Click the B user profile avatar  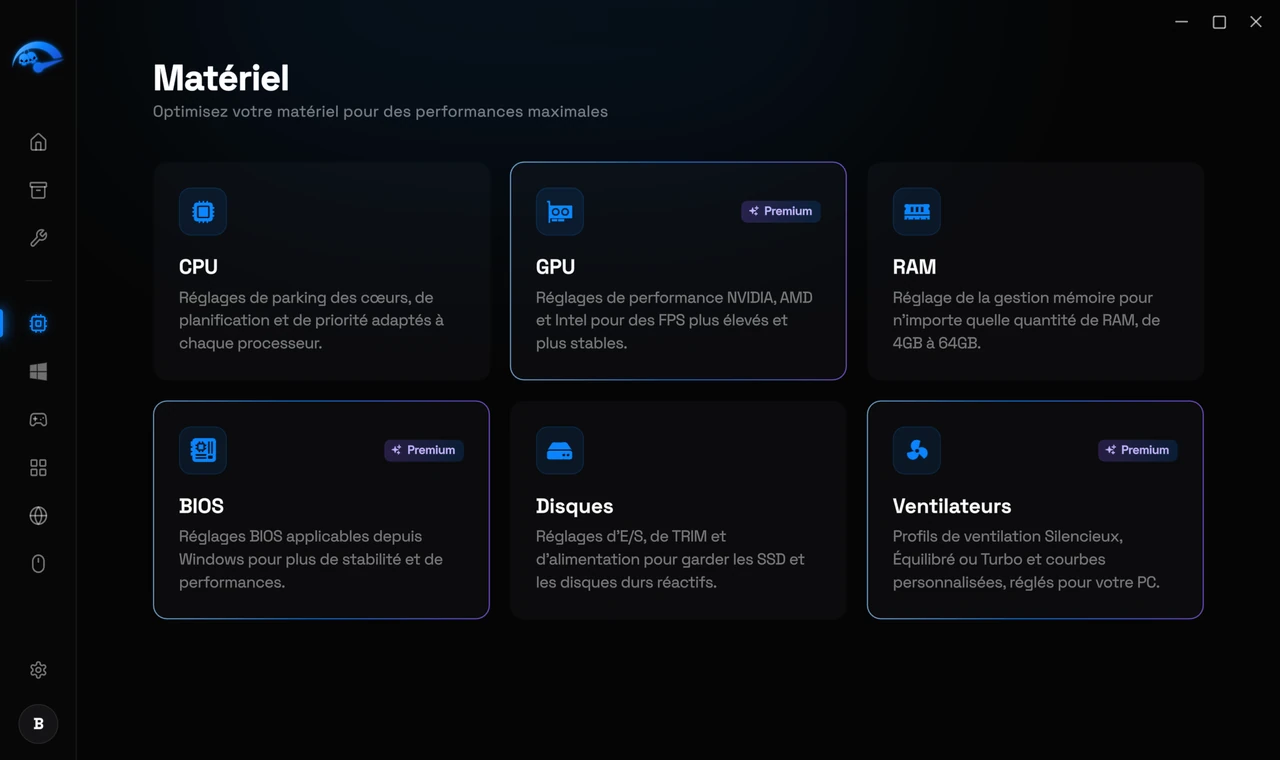tap(38, 724)
